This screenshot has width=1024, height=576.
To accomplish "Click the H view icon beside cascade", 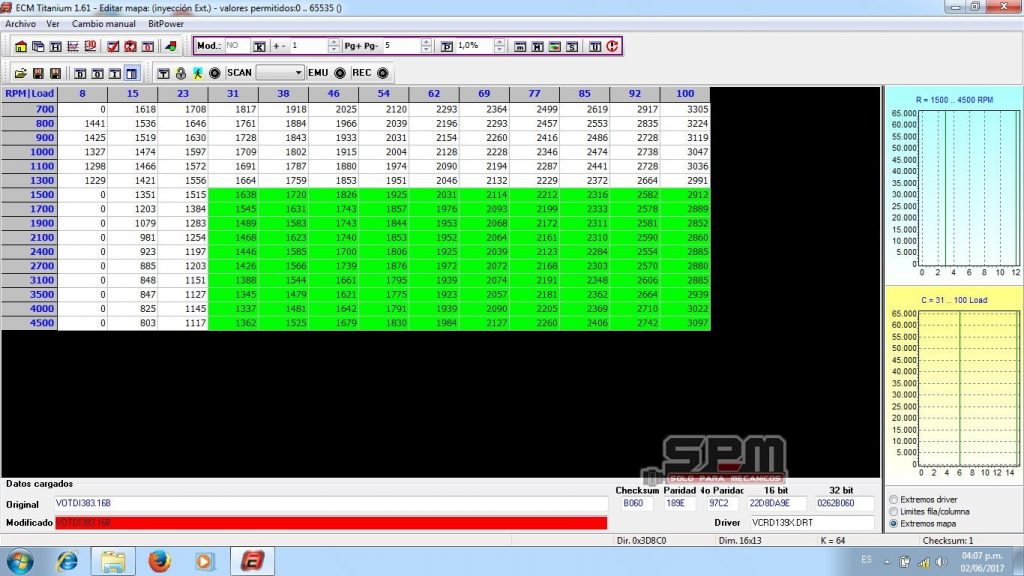I will point(56,46).
